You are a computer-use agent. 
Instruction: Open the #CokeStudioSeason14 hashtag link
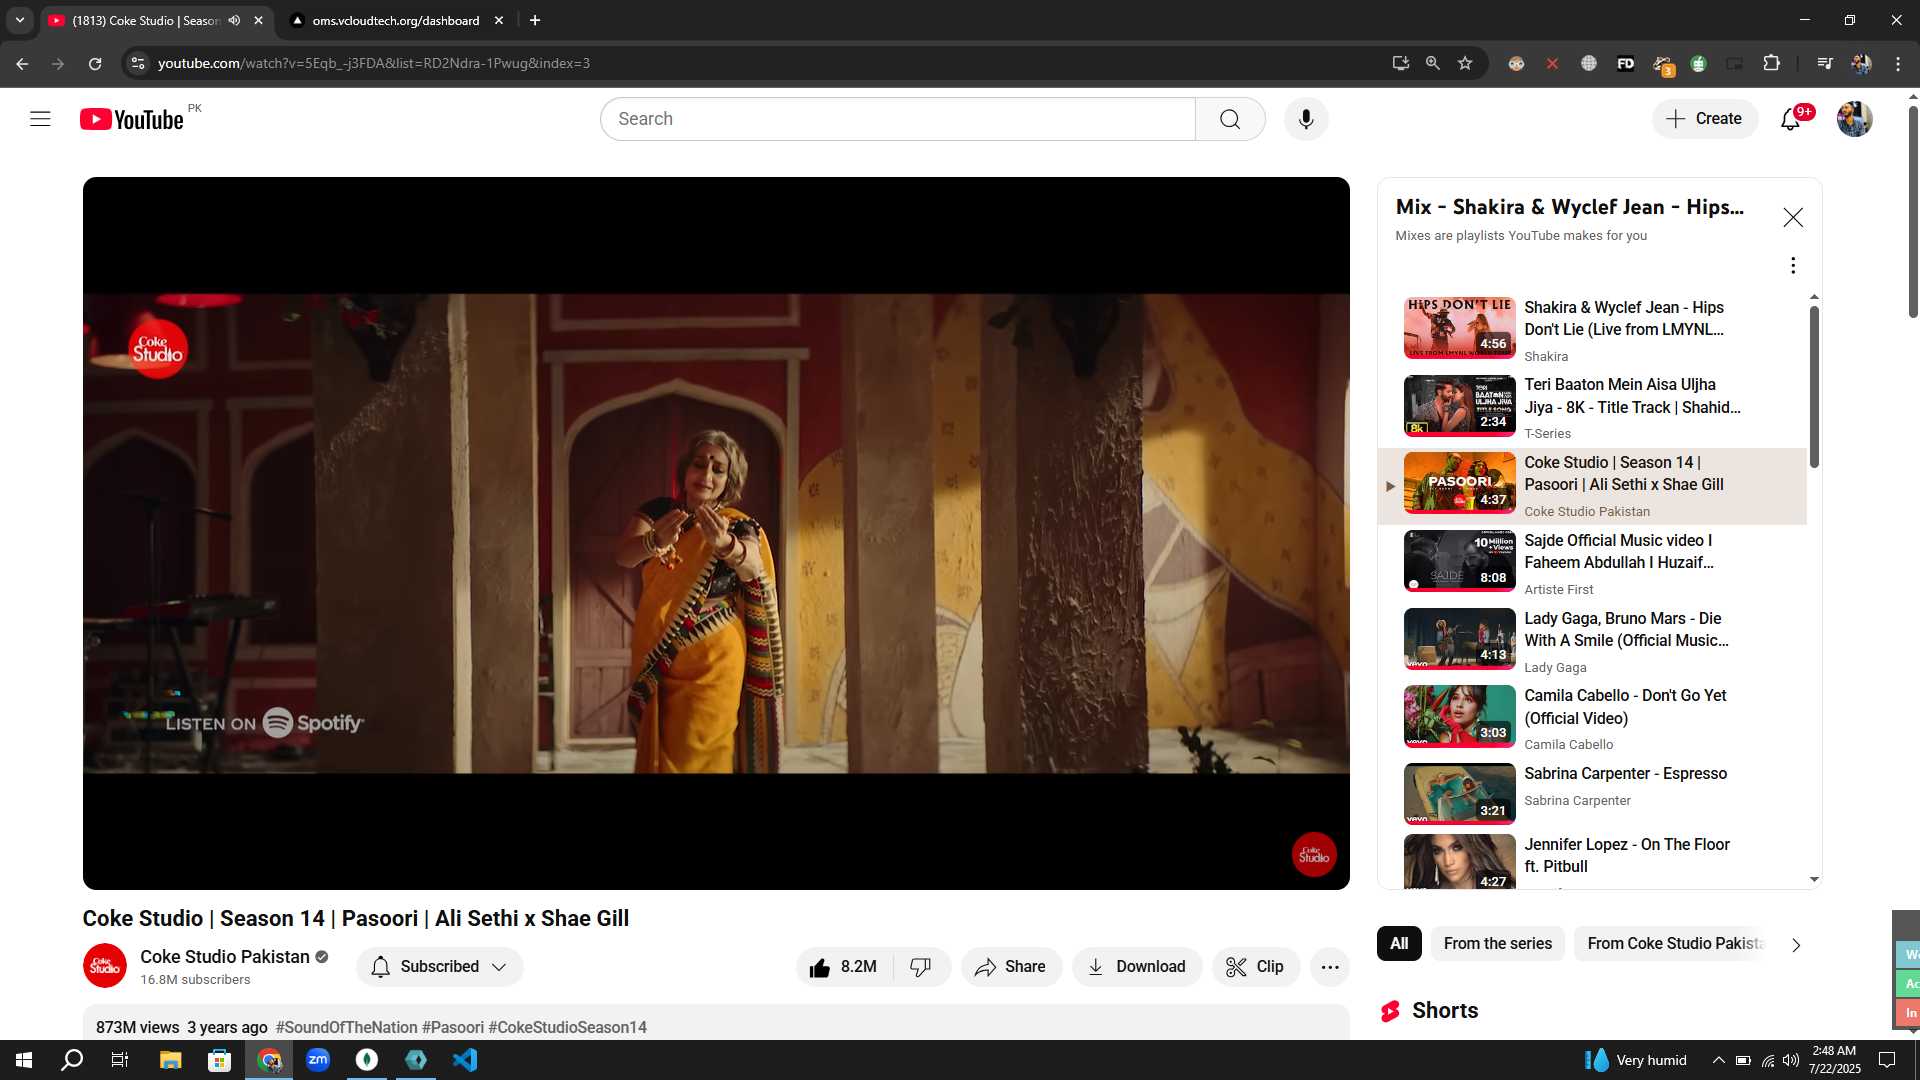coord(567,1027)
